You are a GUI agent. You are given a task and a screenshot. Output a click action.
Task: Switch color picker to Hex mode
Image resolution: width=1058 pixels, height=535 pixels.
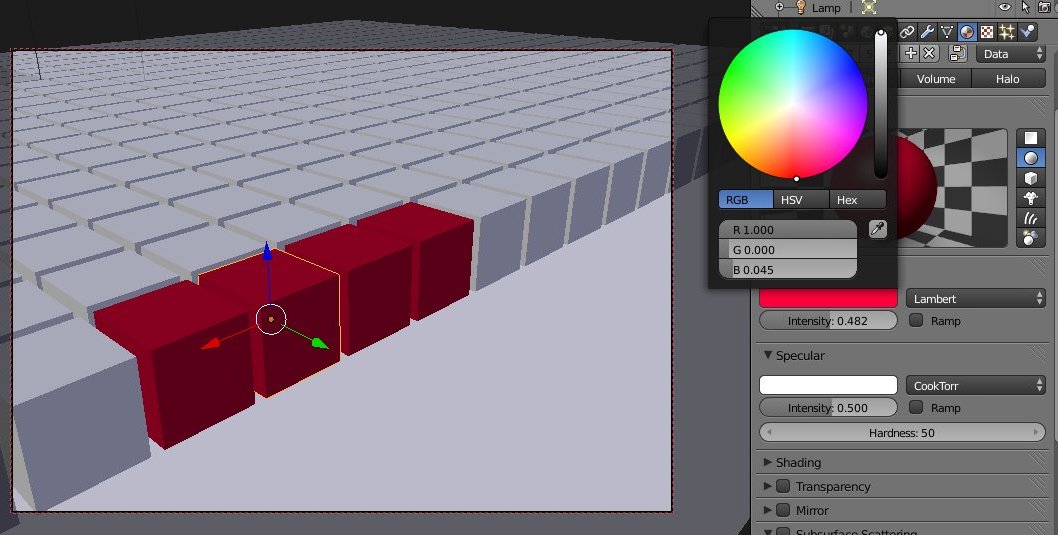click(858, 200)
